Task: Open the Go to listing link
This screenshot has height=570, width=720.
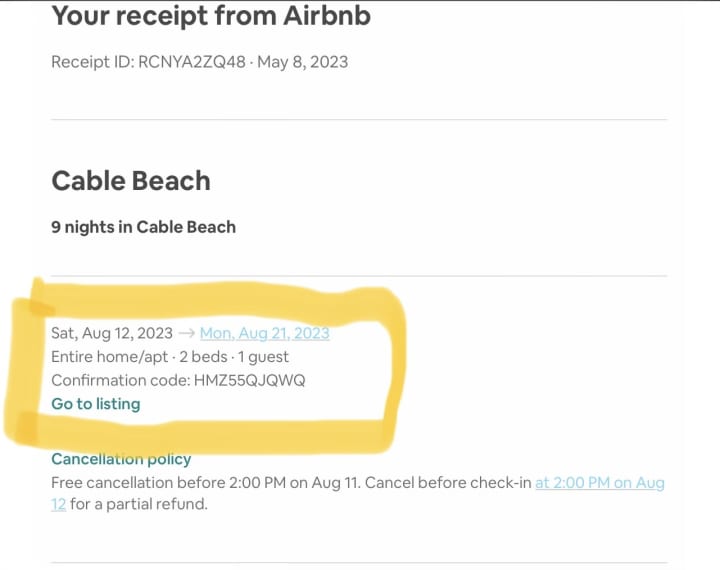Action: click(96, 404)
